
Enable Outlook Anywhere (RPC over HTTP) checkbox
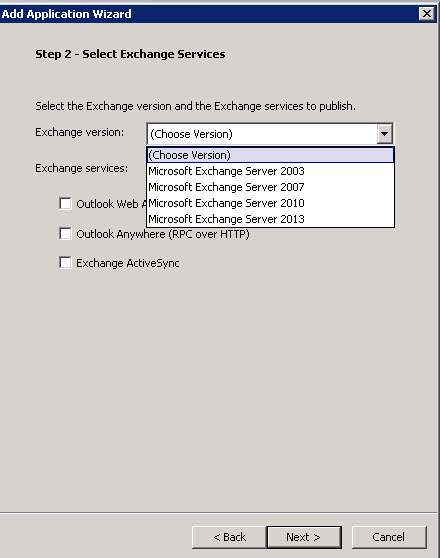tap(65, 234)
